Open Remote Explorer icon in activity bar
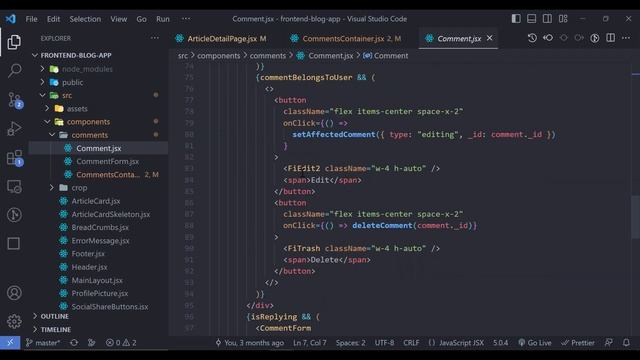Viewport: 640px width, 360px height. tap(14, 187)
